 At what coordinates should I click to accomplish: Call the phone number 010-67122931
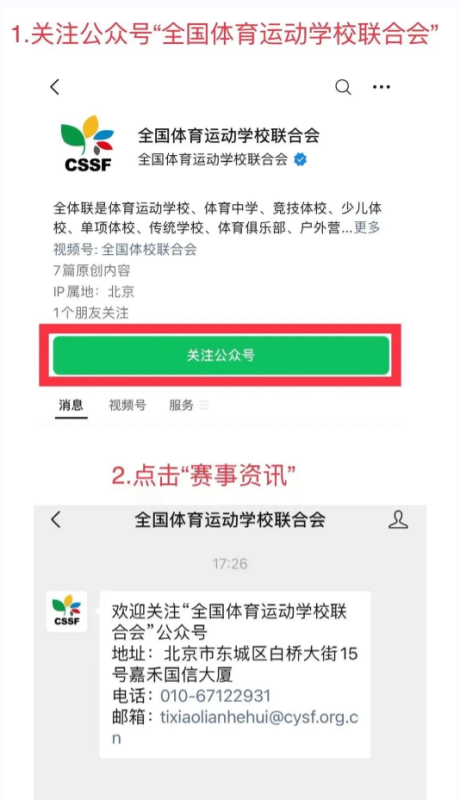tap(215, 695)
